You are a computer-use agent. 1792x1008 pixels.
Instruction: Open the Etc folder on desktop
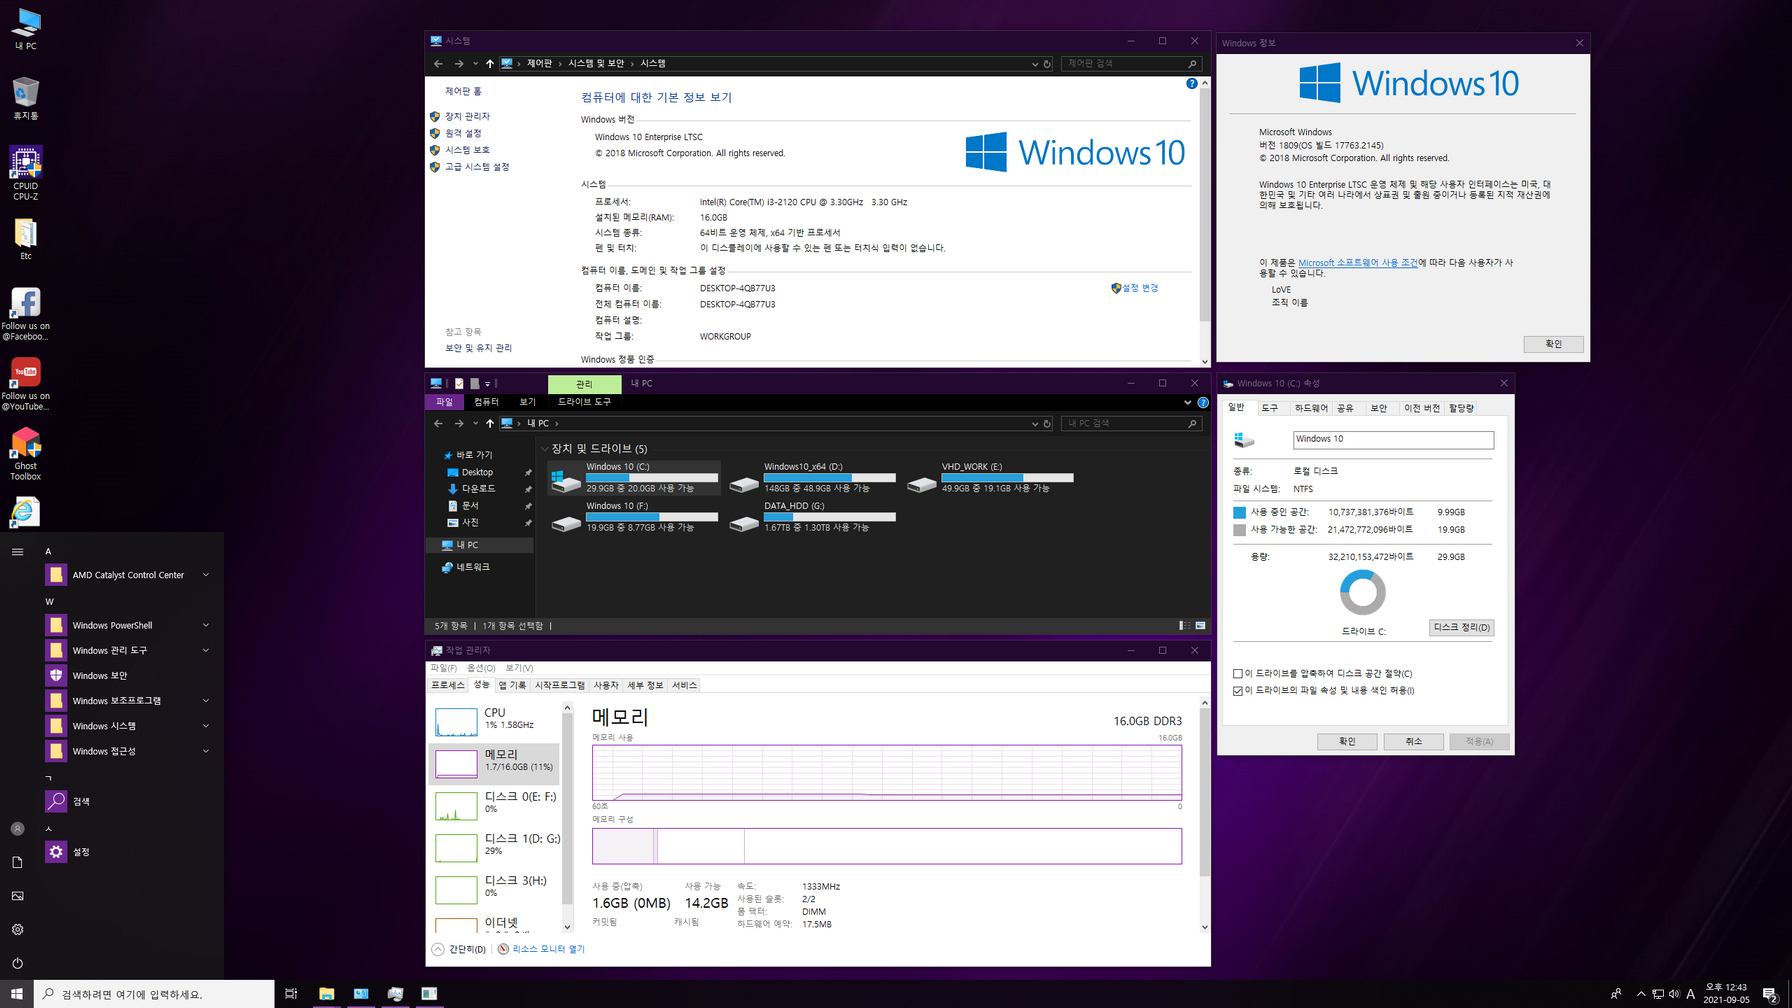(x=25, y=239)
